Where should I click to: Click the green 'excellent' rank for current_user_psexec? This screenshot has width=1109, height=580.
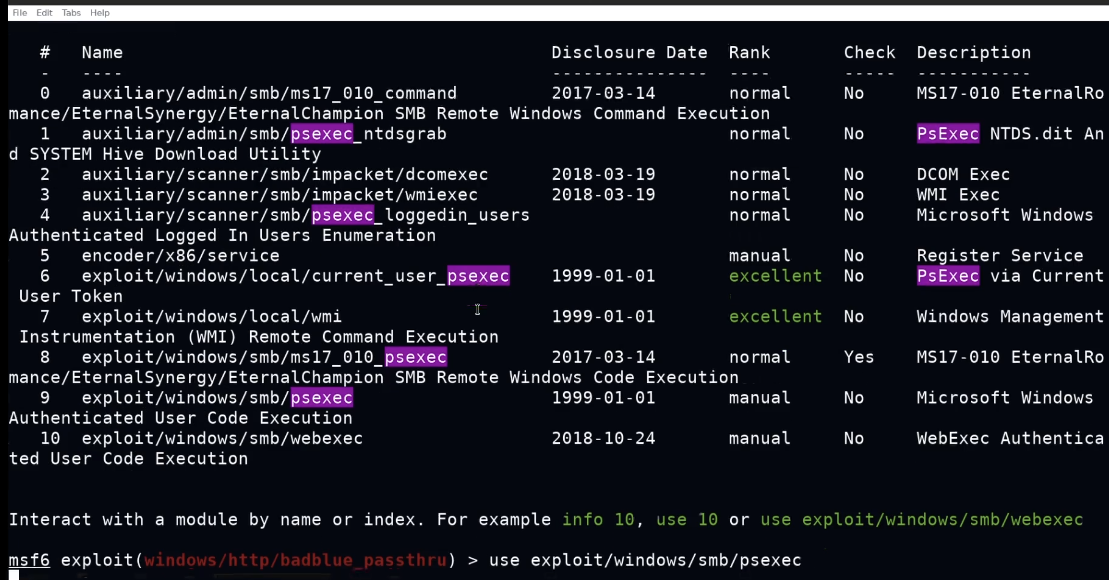coord(775,276)
